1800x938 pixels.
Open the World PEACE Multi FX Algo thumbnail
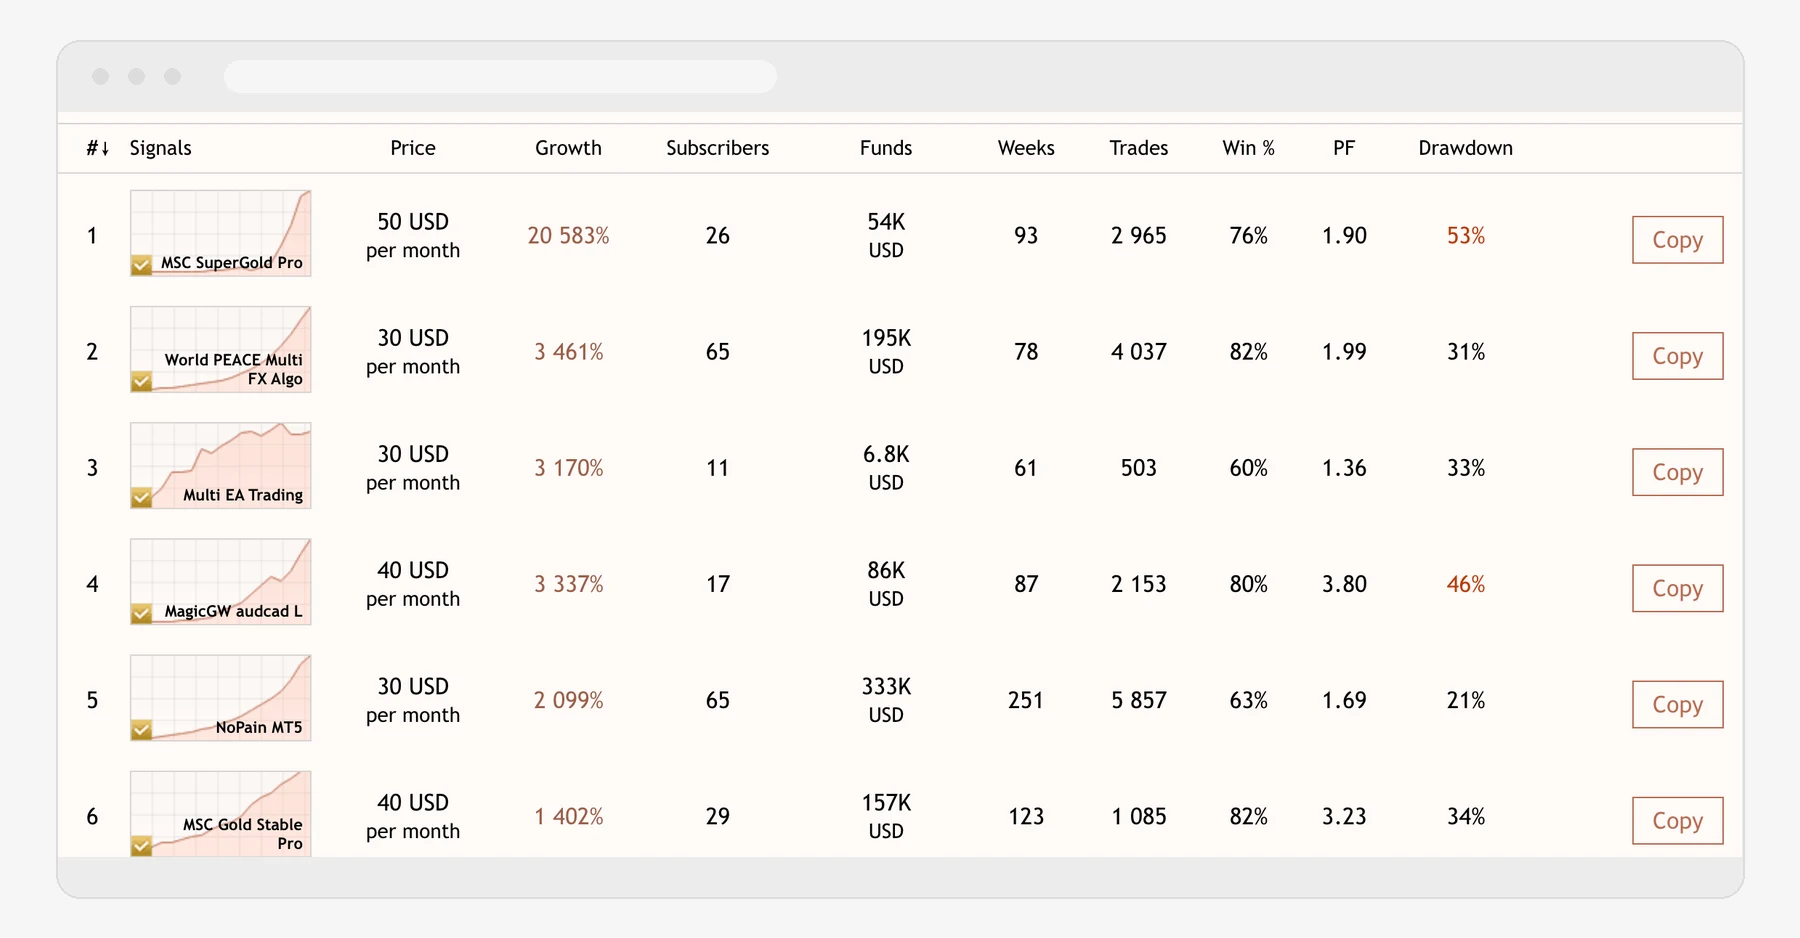(x=220, y=349)
